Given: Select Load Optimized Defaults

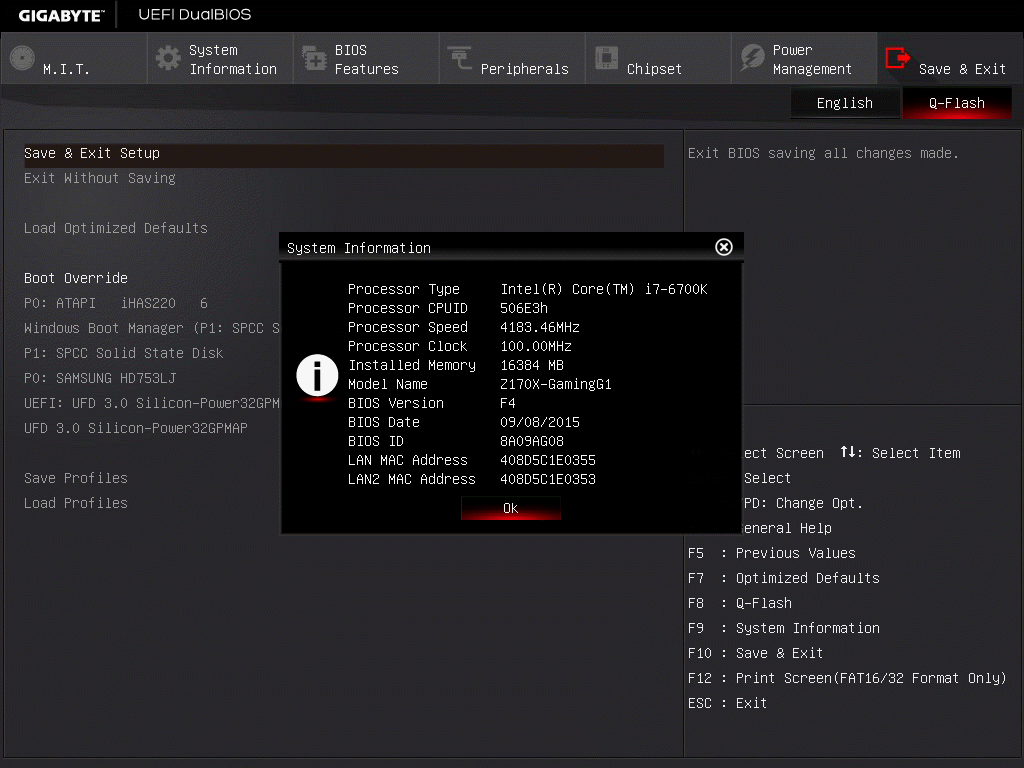Looking at the screenshot, I should click(116, 228).
